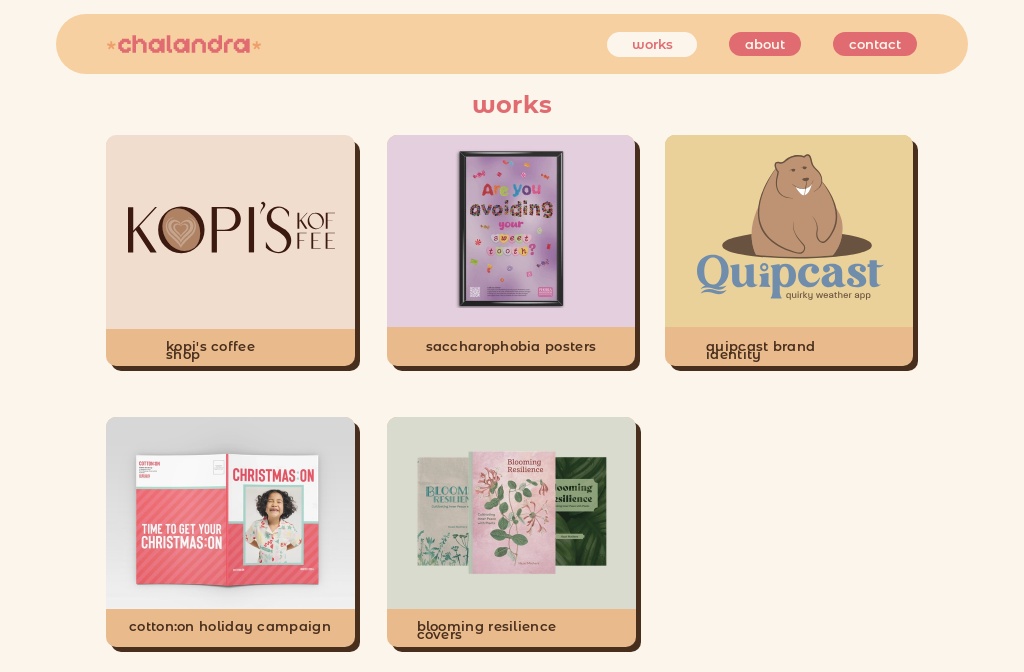Click the left star beside chalandra logo
This screenshot has height=672, width=1024.
click(x=111, y=45)
